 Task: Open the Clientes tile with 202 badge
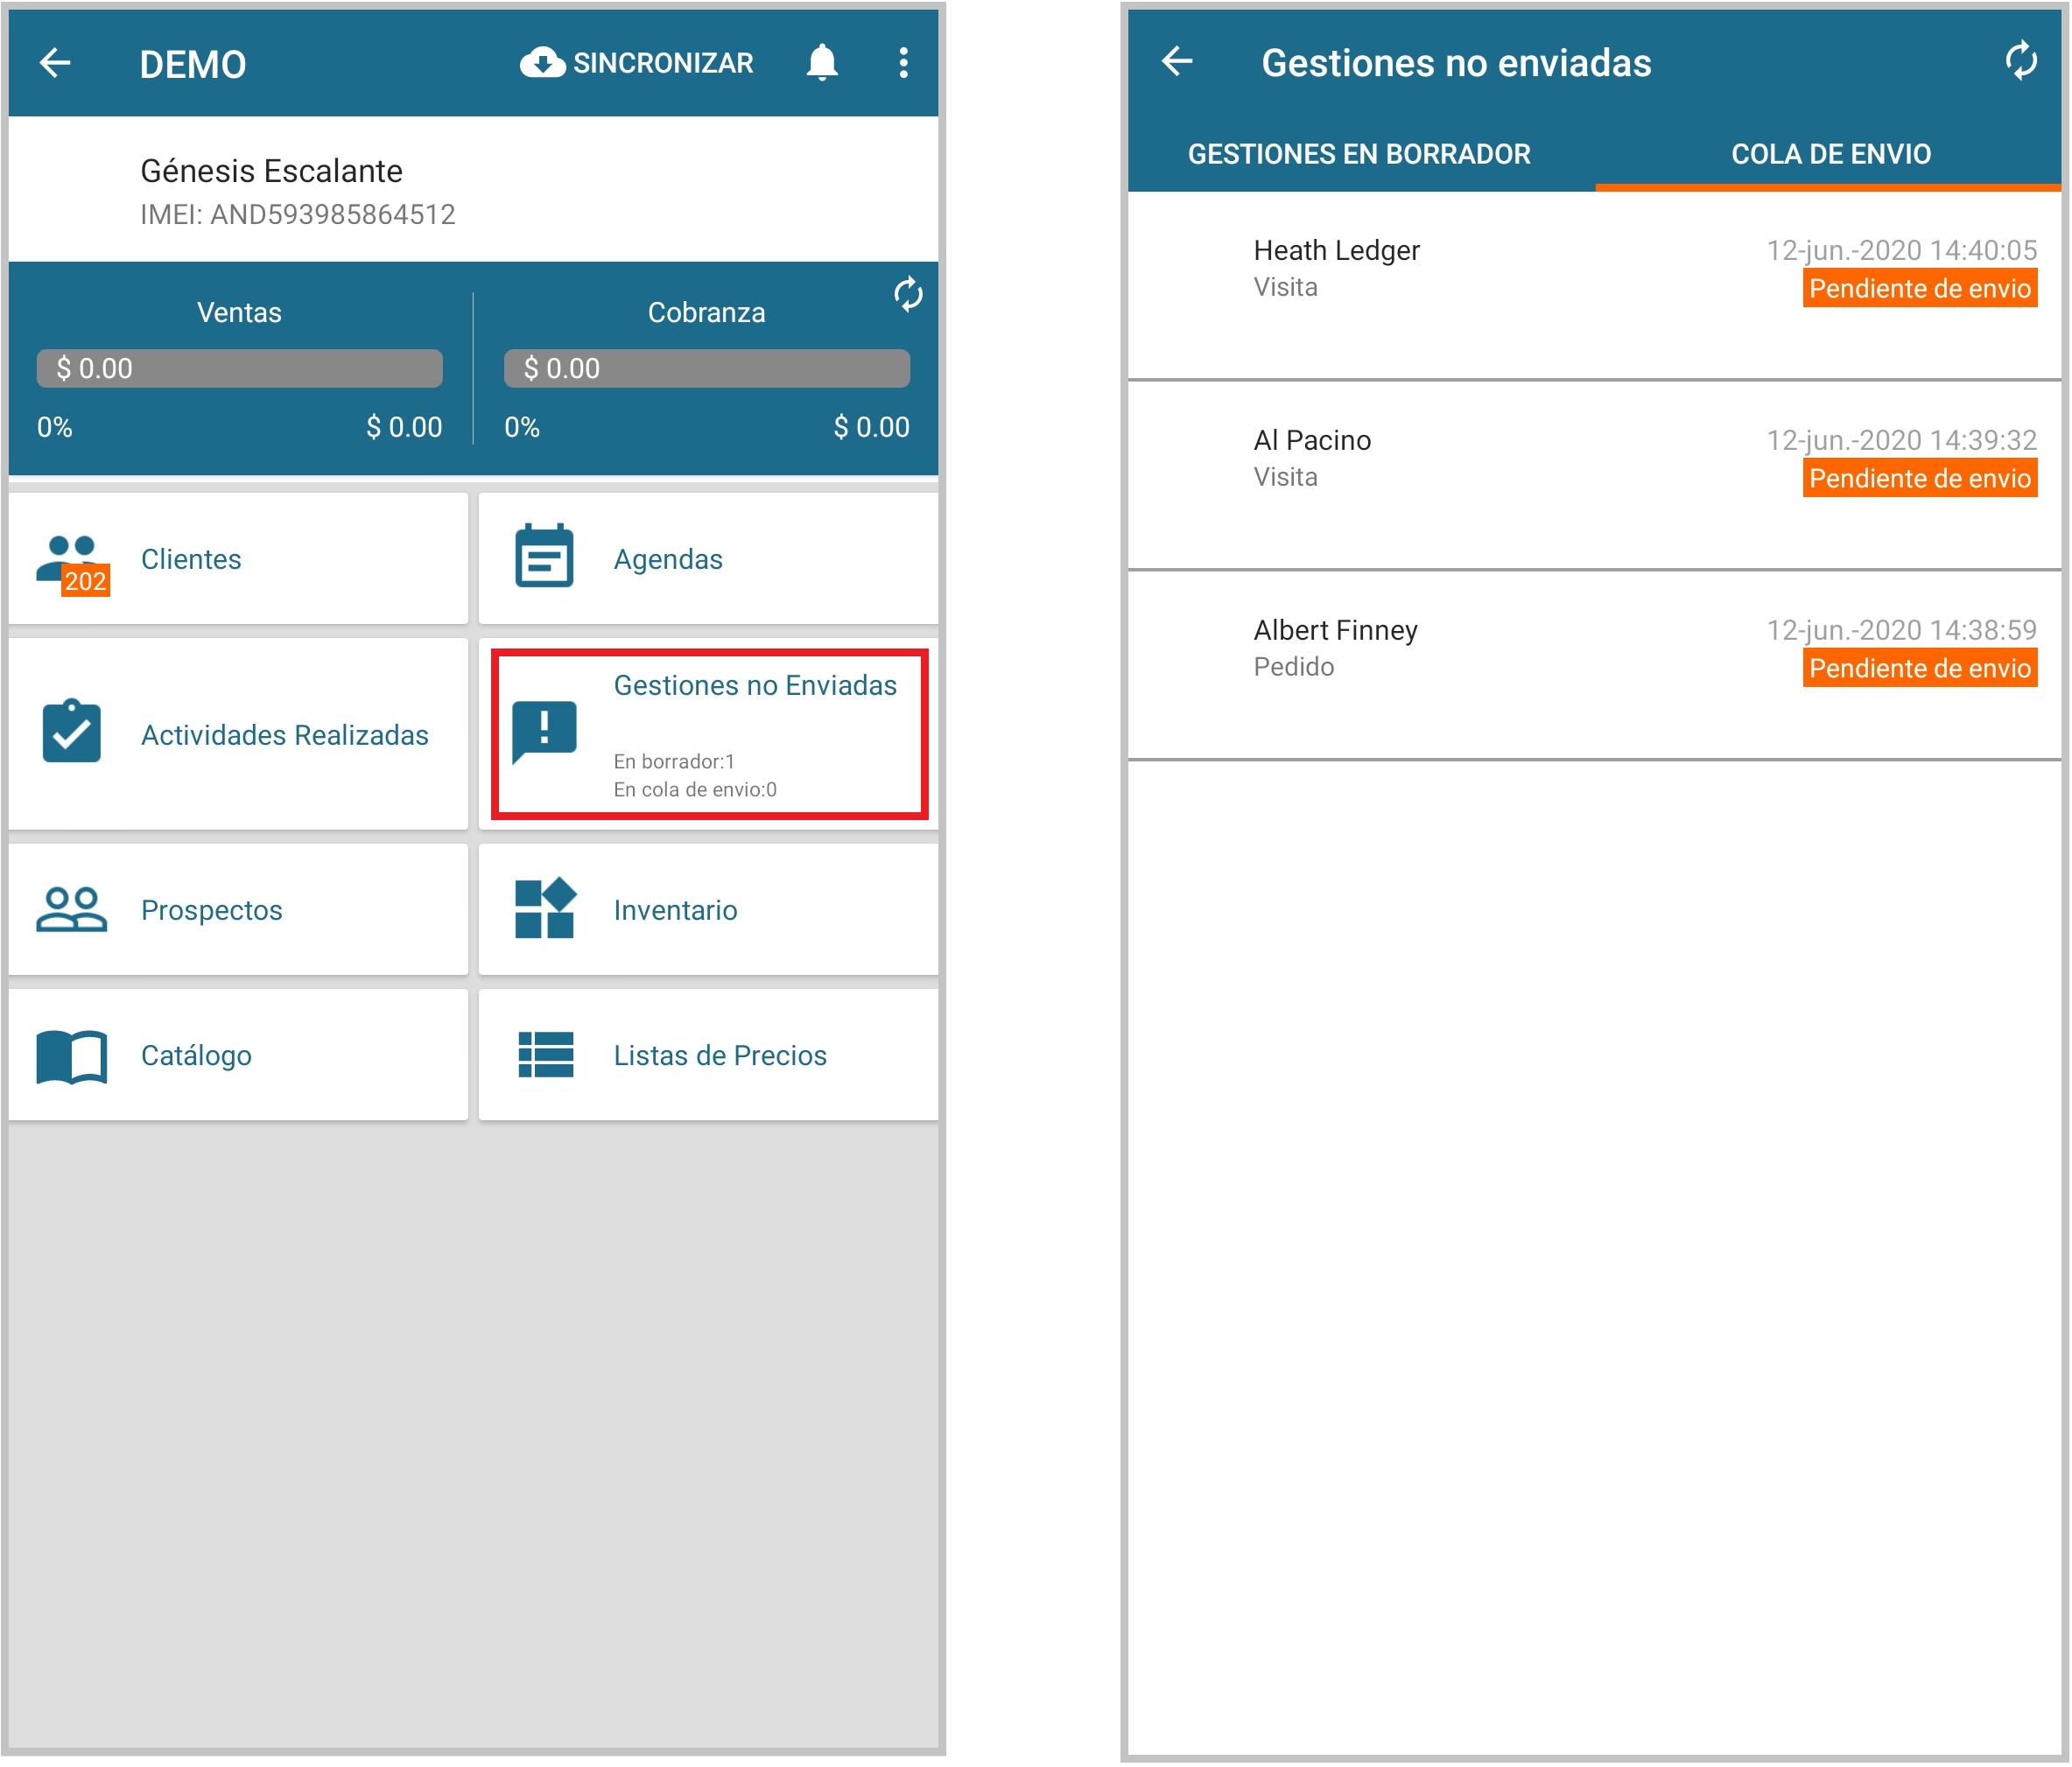pyautogui.click(x=238, y=559)
